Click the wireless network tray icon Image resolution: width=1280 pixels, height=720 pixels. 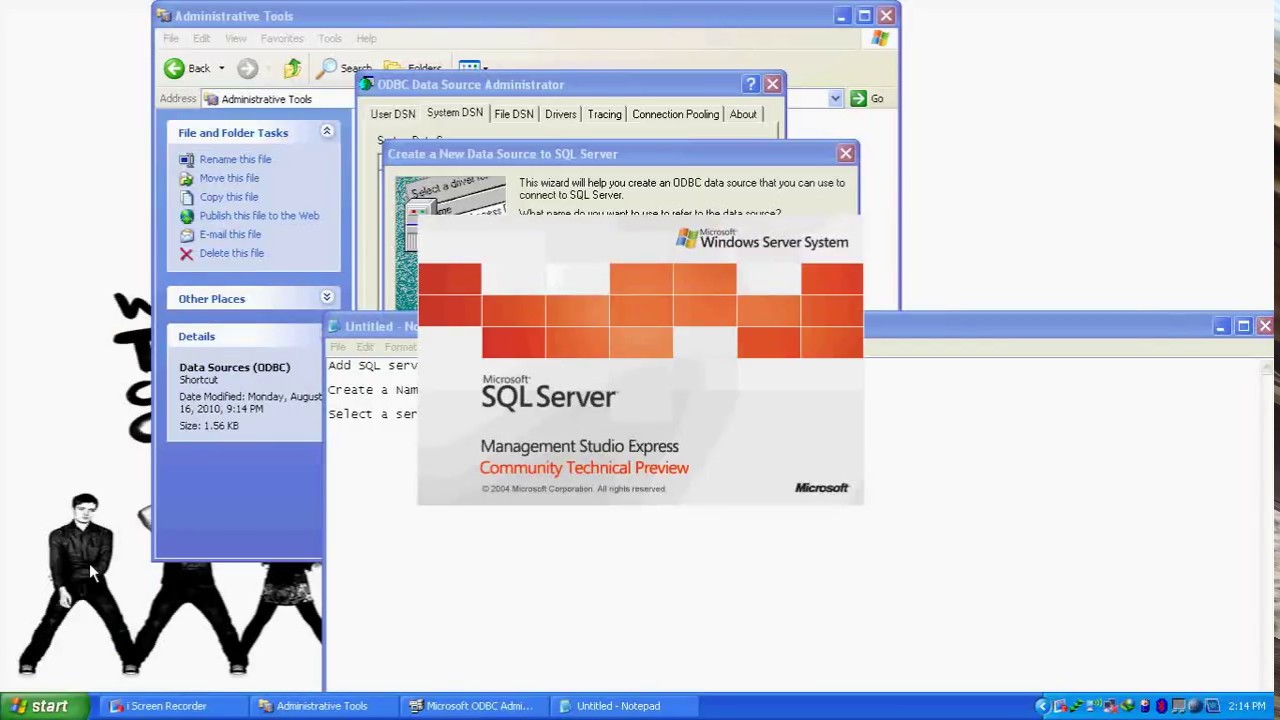pos(1094,705)
